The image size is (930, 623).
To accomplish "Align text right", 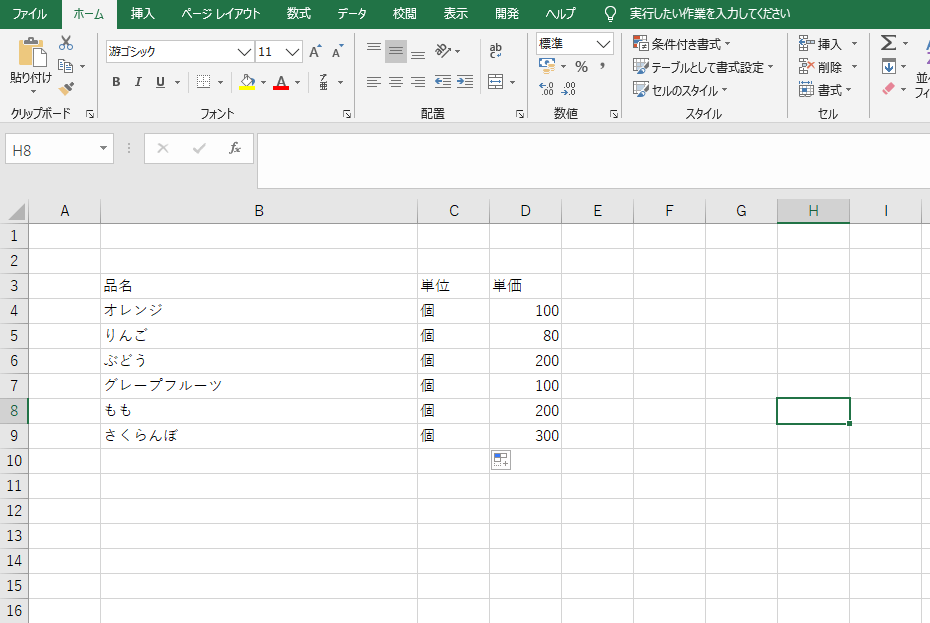I will pos(418,82).
